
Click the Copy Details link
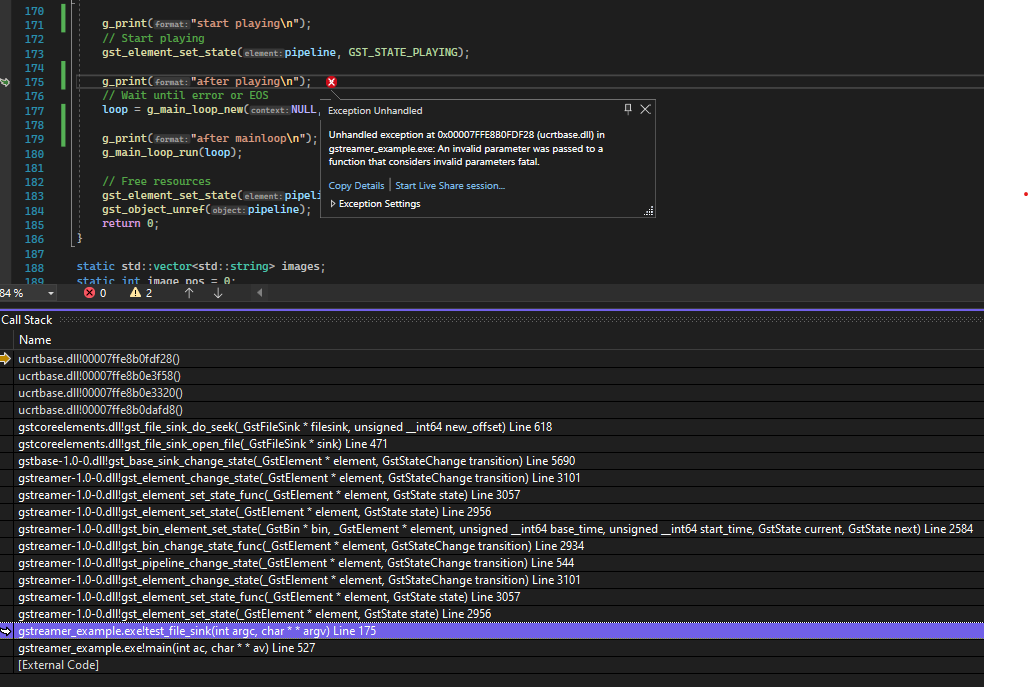356,186
